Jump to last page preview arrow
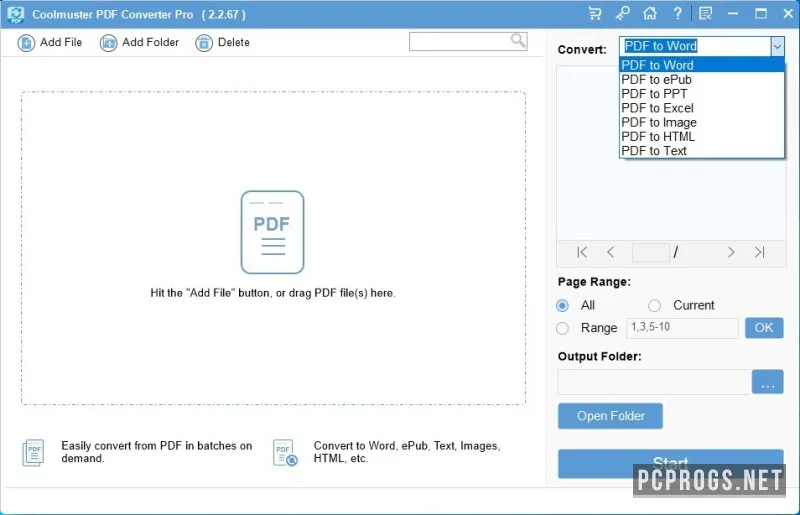800x515 pixels. [x=759, y=252]
